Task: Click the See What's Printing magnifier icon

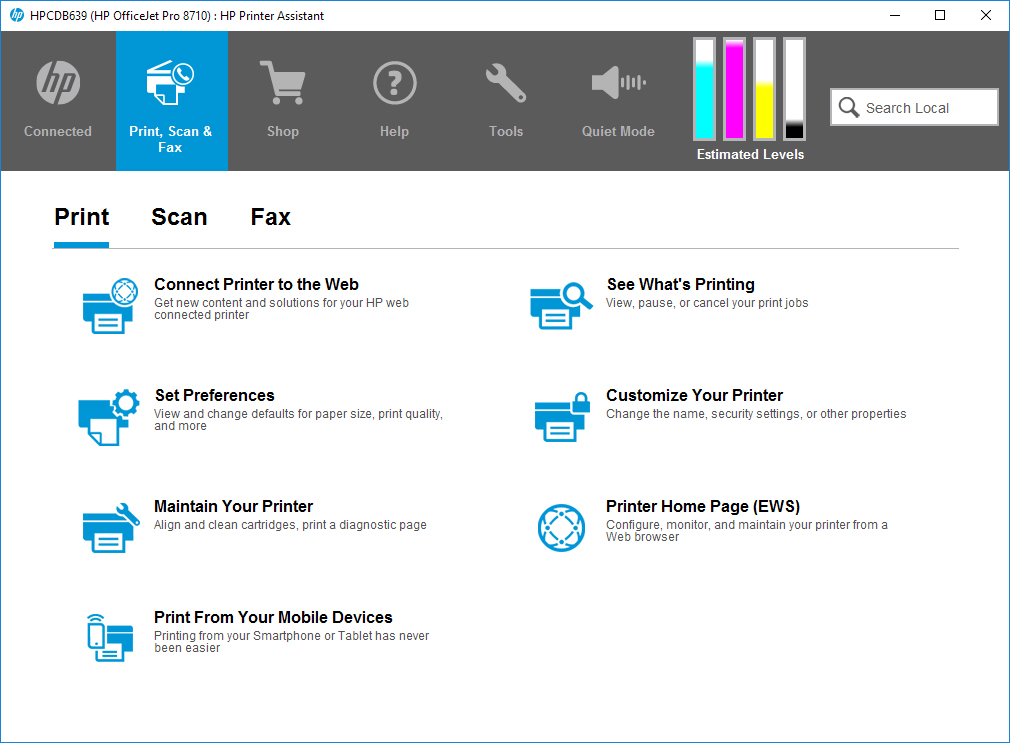Action: tap(560, 305)
